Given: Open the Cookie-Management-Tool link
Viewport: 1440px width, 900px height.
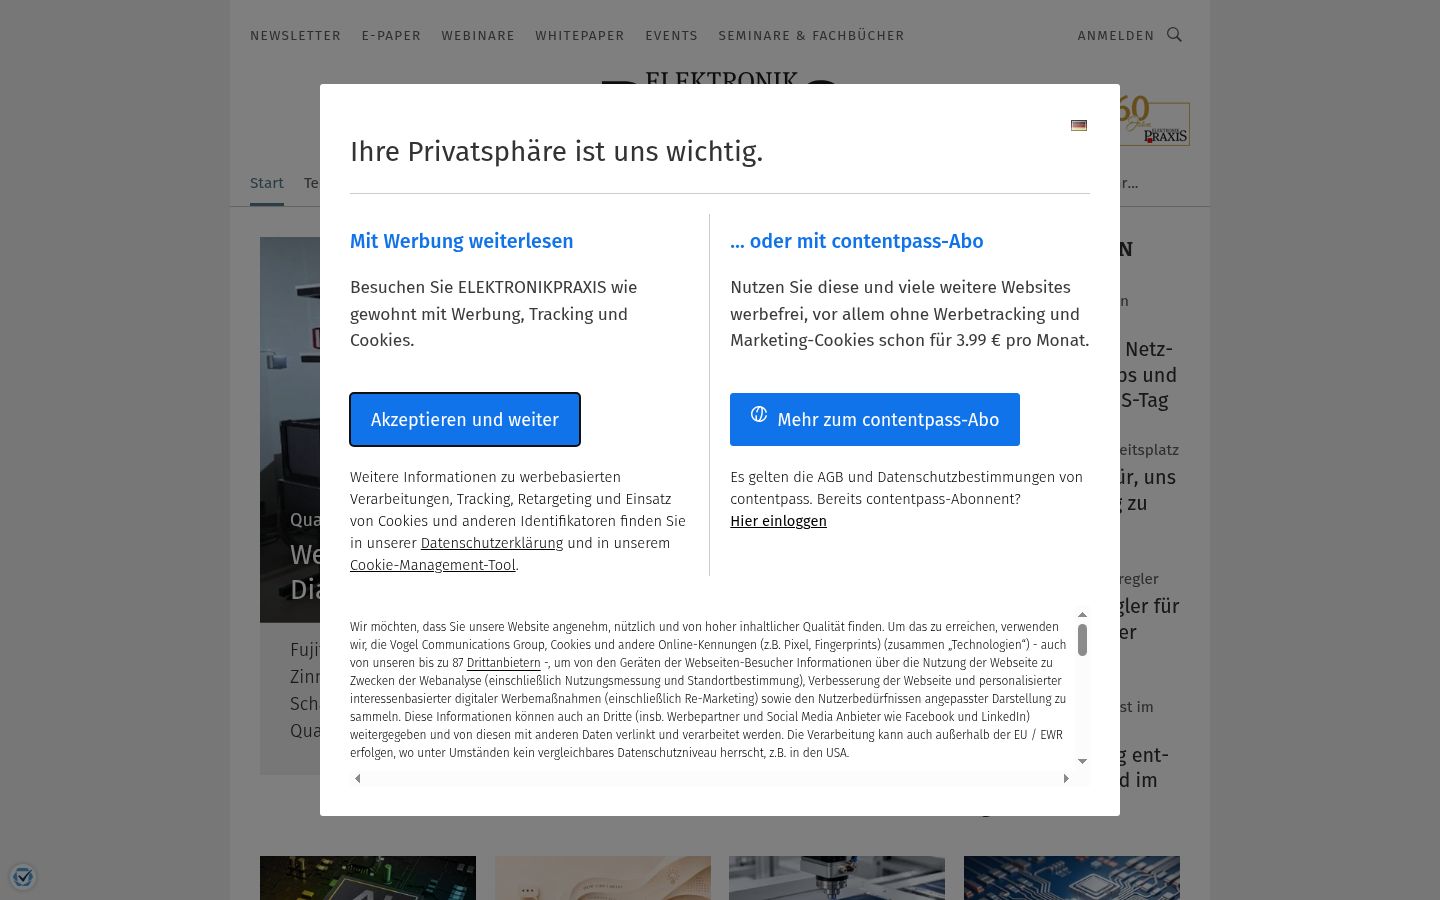Looking at the screenshot, I should [x=433, y=565].
